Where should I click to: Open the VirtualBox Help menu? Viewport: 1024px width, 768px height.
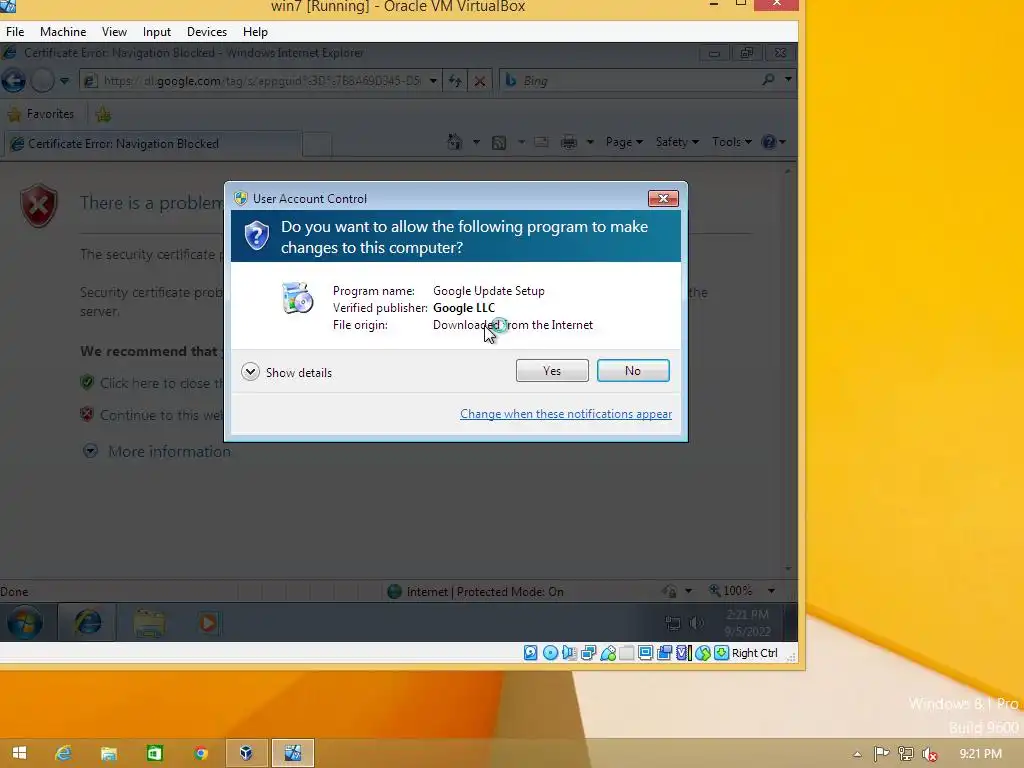255,31
